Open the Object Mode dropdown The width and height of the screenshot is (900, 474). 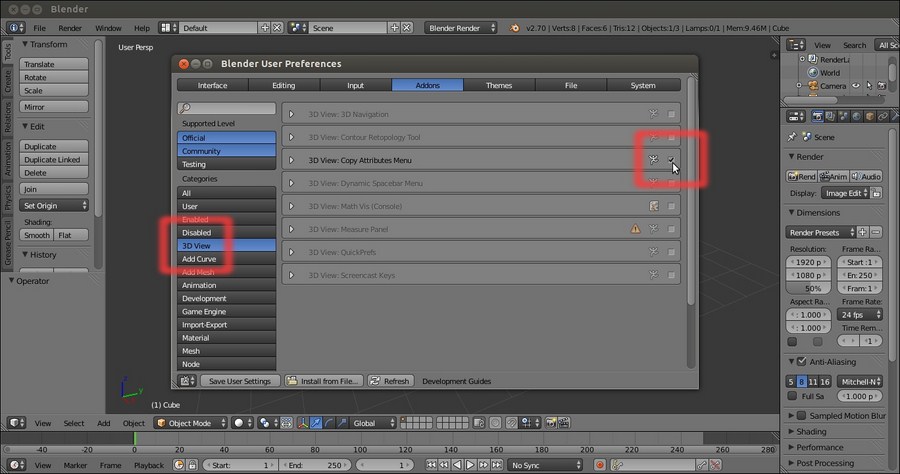pos(191,423)
